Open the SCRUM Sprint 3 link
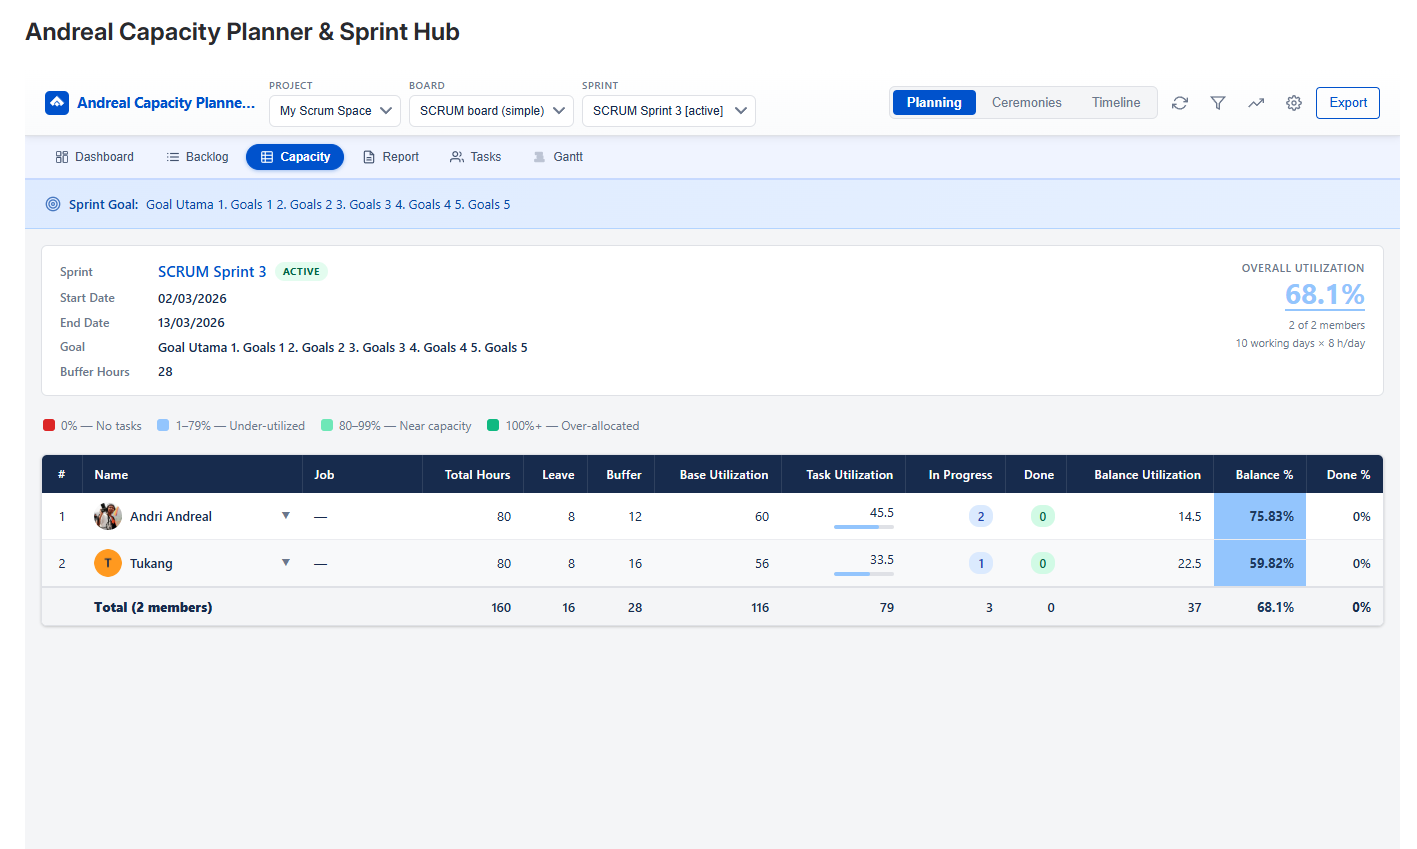Image resolution: width=1417 pixels, height=849 pixels. (x=211, y=271)
